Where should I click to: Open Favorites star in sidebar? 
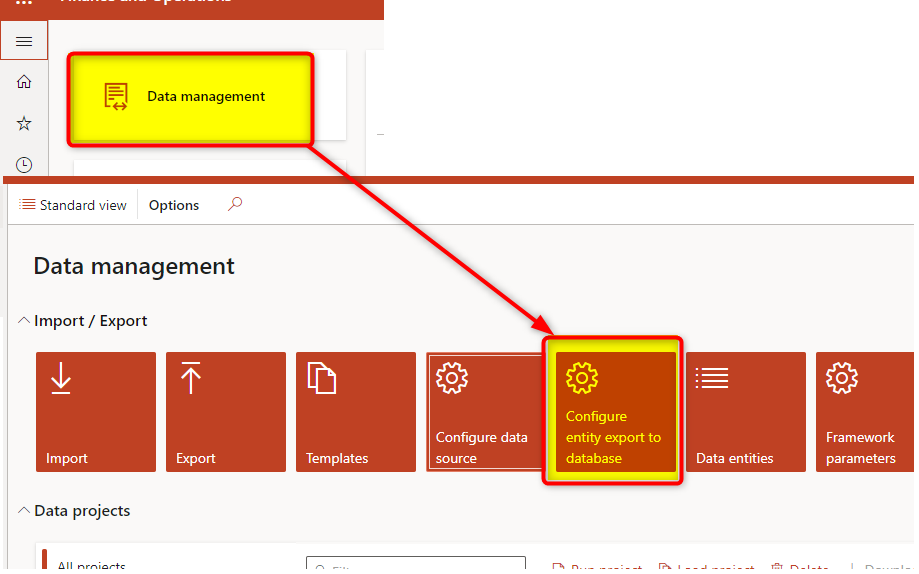coord(24,123)
